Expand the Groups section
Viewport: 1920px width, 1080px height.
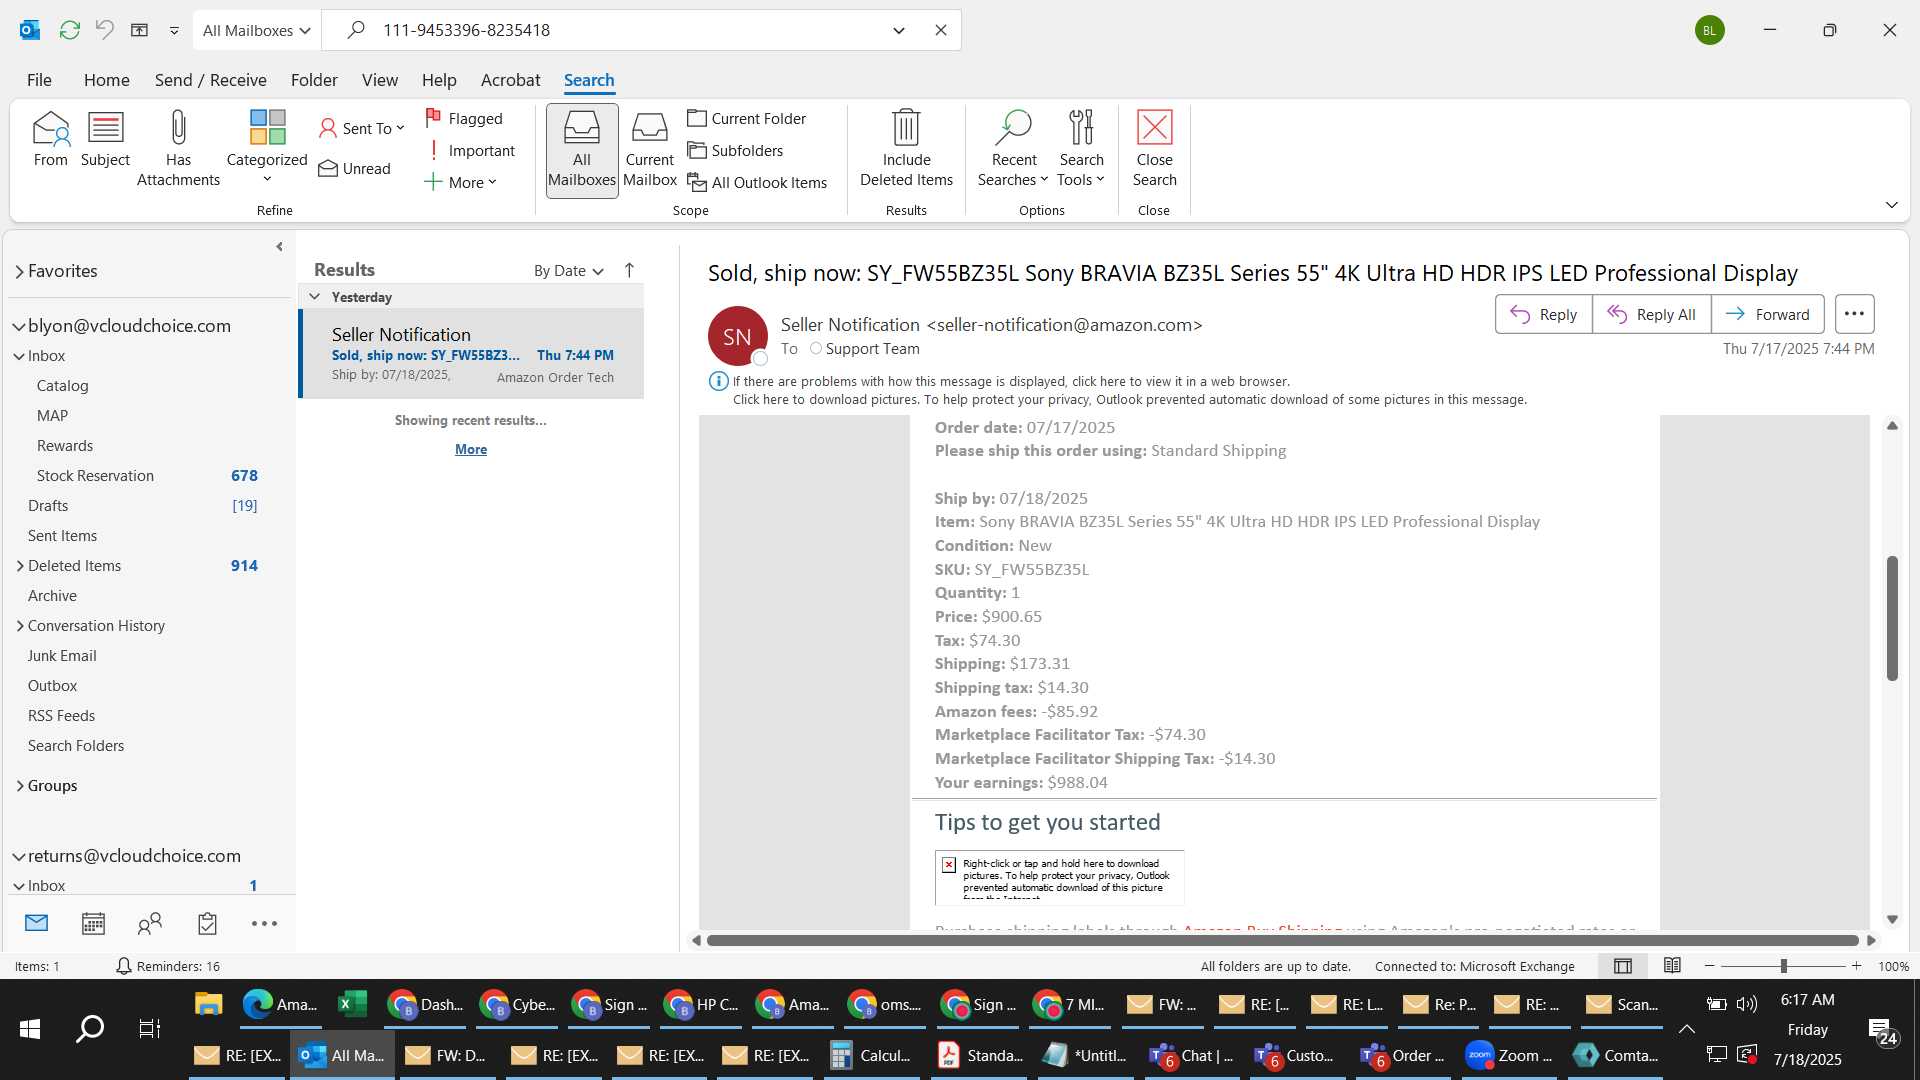pyautogui.click(x=20, y=786)
